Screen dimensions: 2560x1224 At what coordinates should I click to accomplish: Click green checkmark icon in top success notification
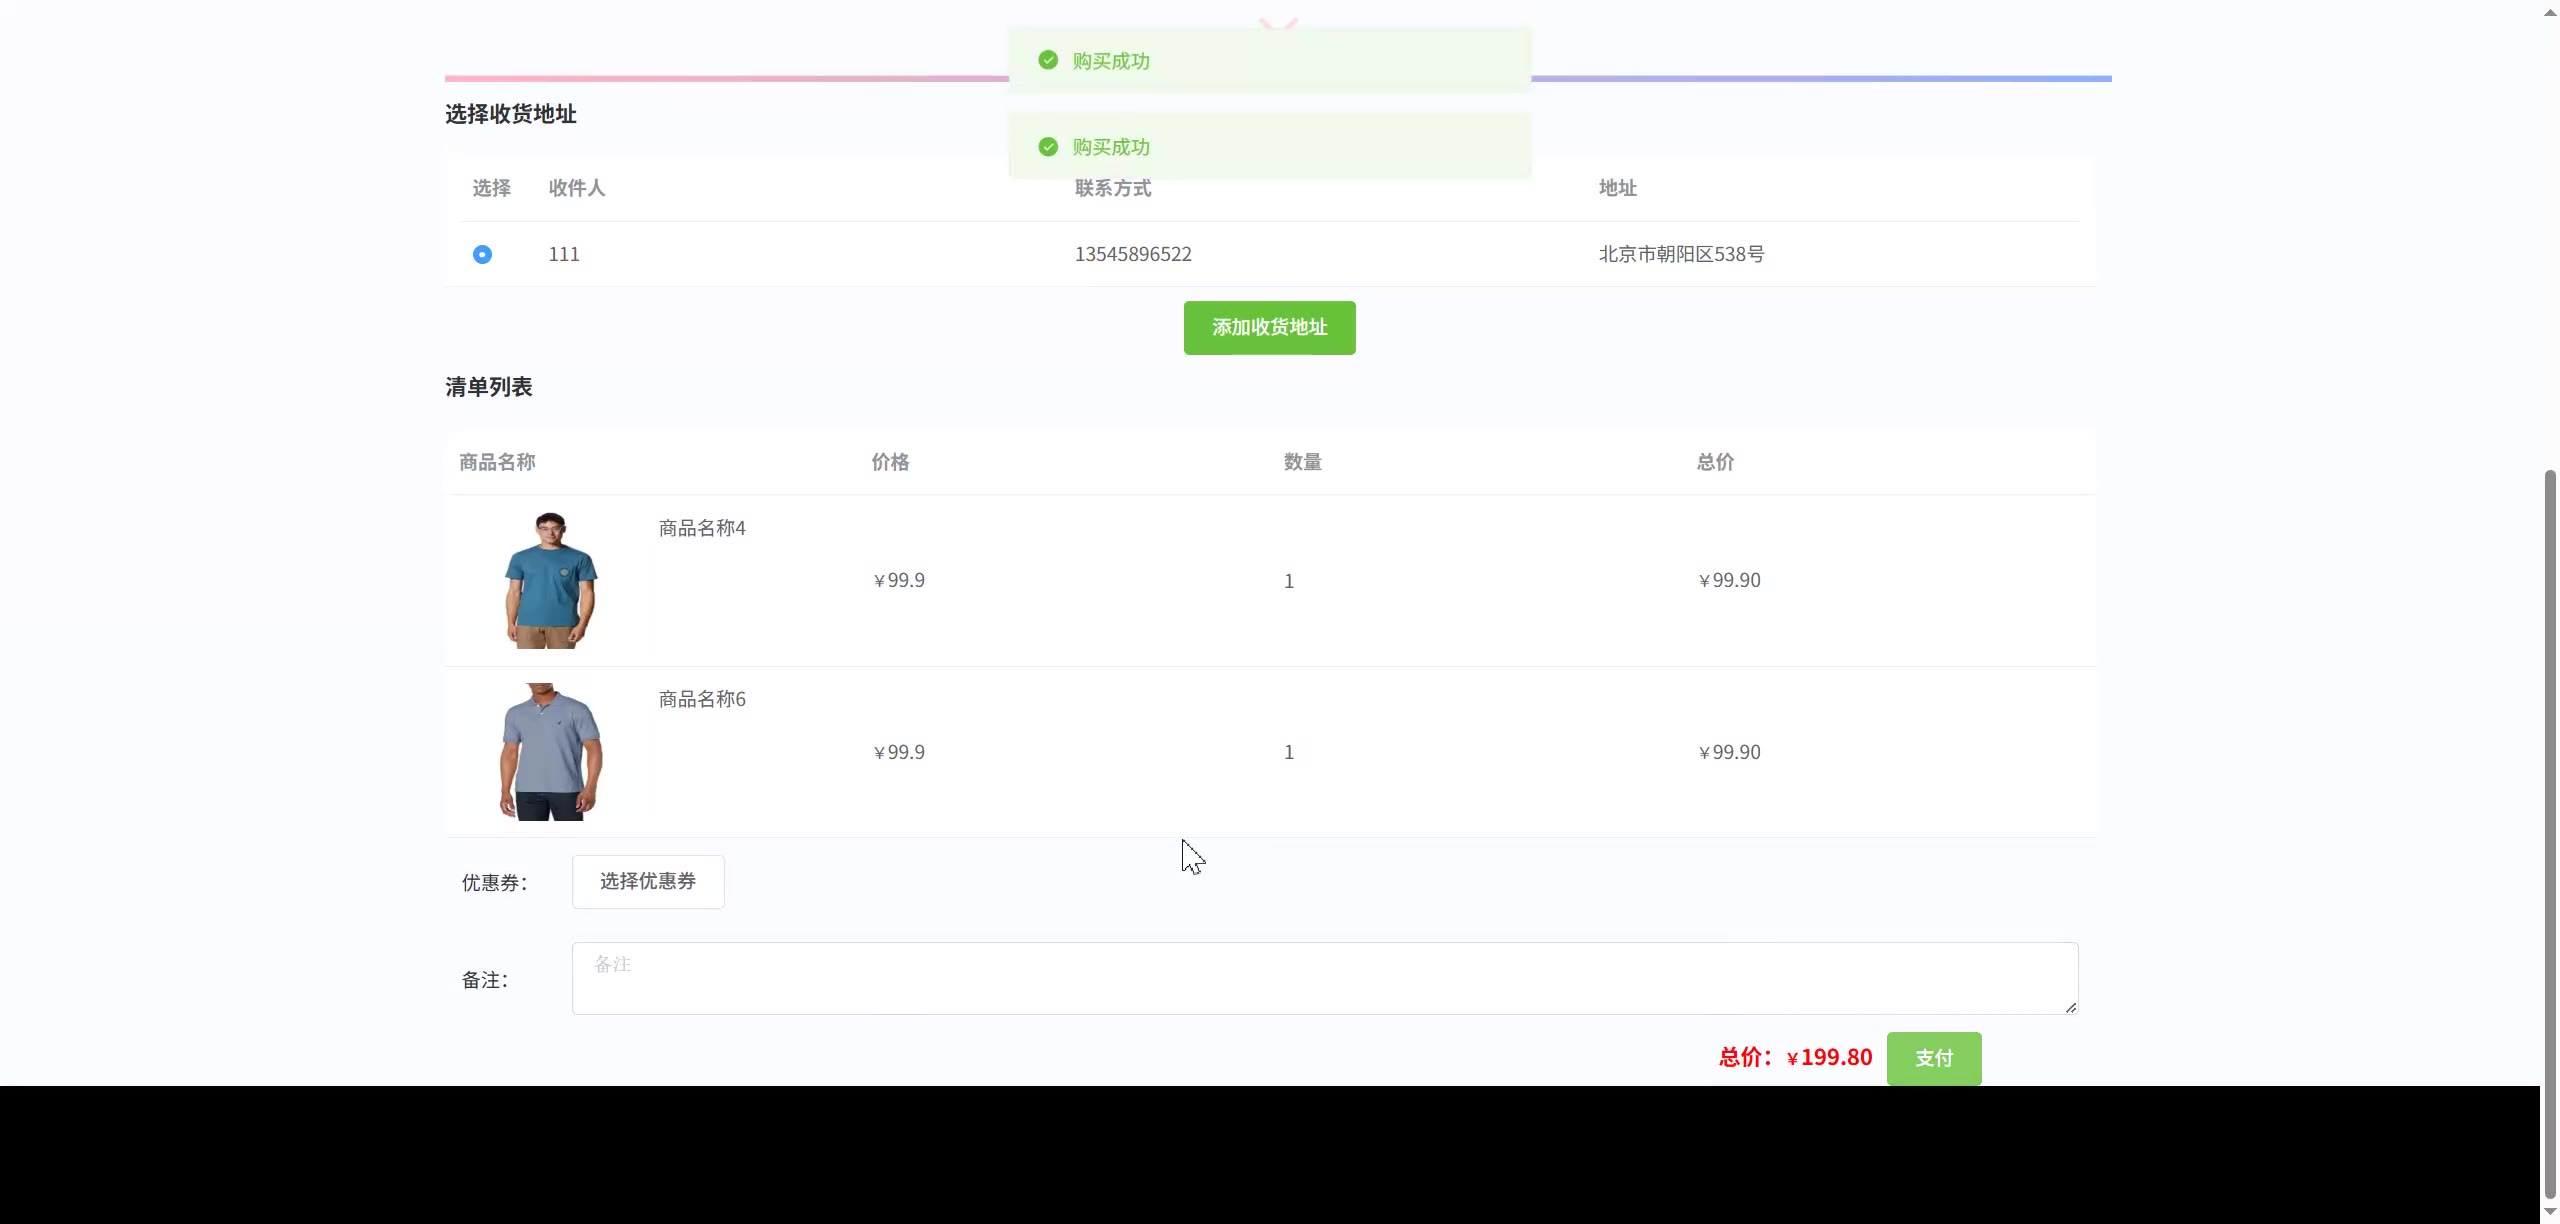pos(1048,60)
